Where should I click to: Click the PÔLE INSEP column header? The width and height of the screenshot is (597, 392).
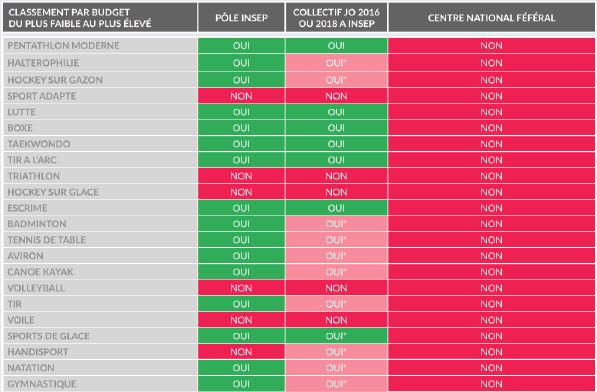(x=241, y=18)
